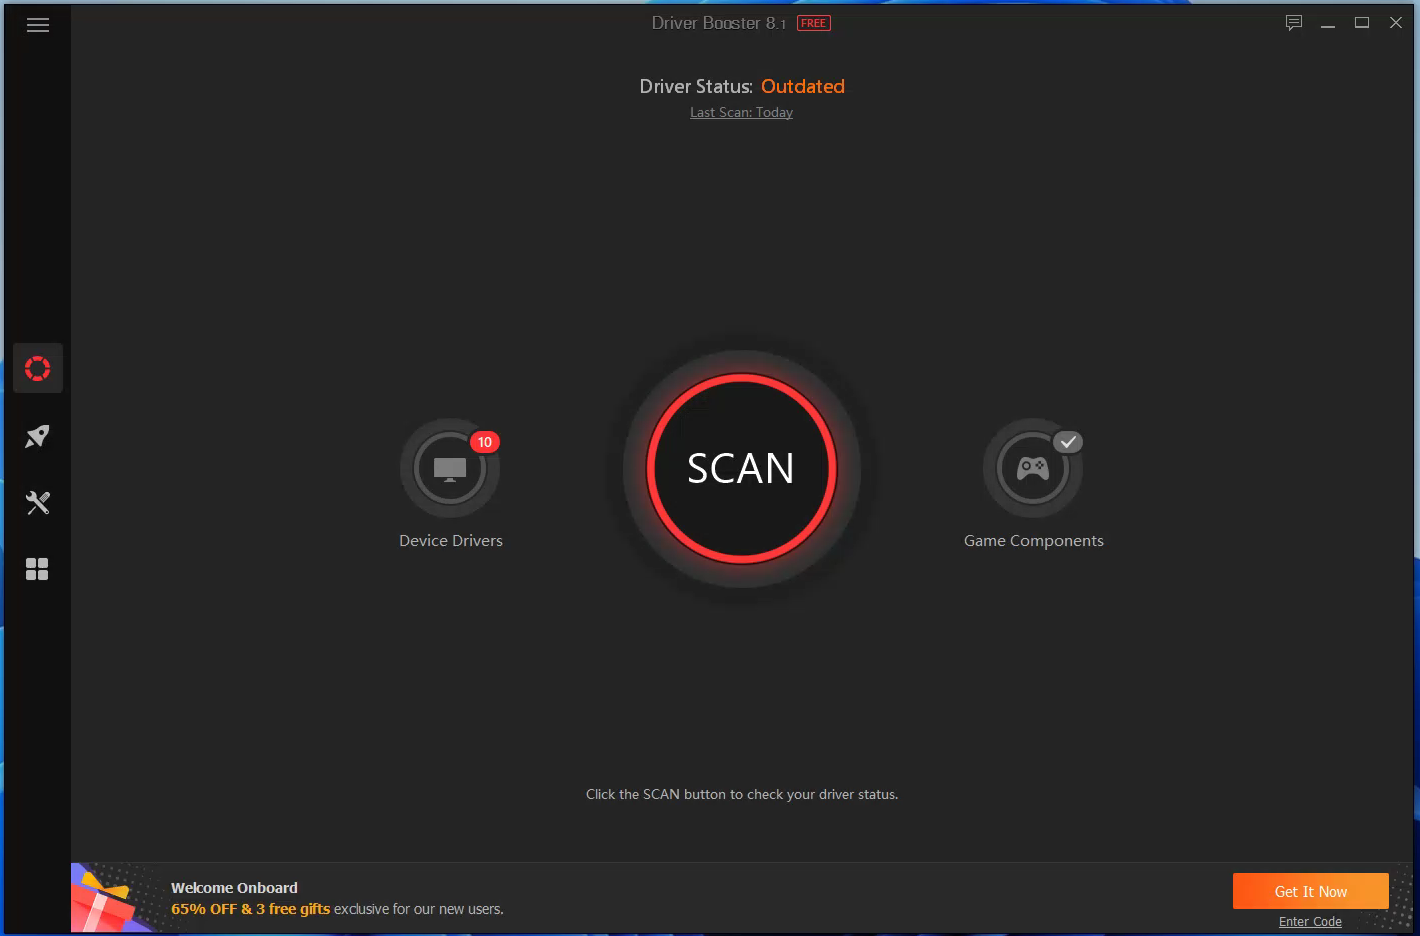Open the four-square Action Center icon

pos(38,569)
